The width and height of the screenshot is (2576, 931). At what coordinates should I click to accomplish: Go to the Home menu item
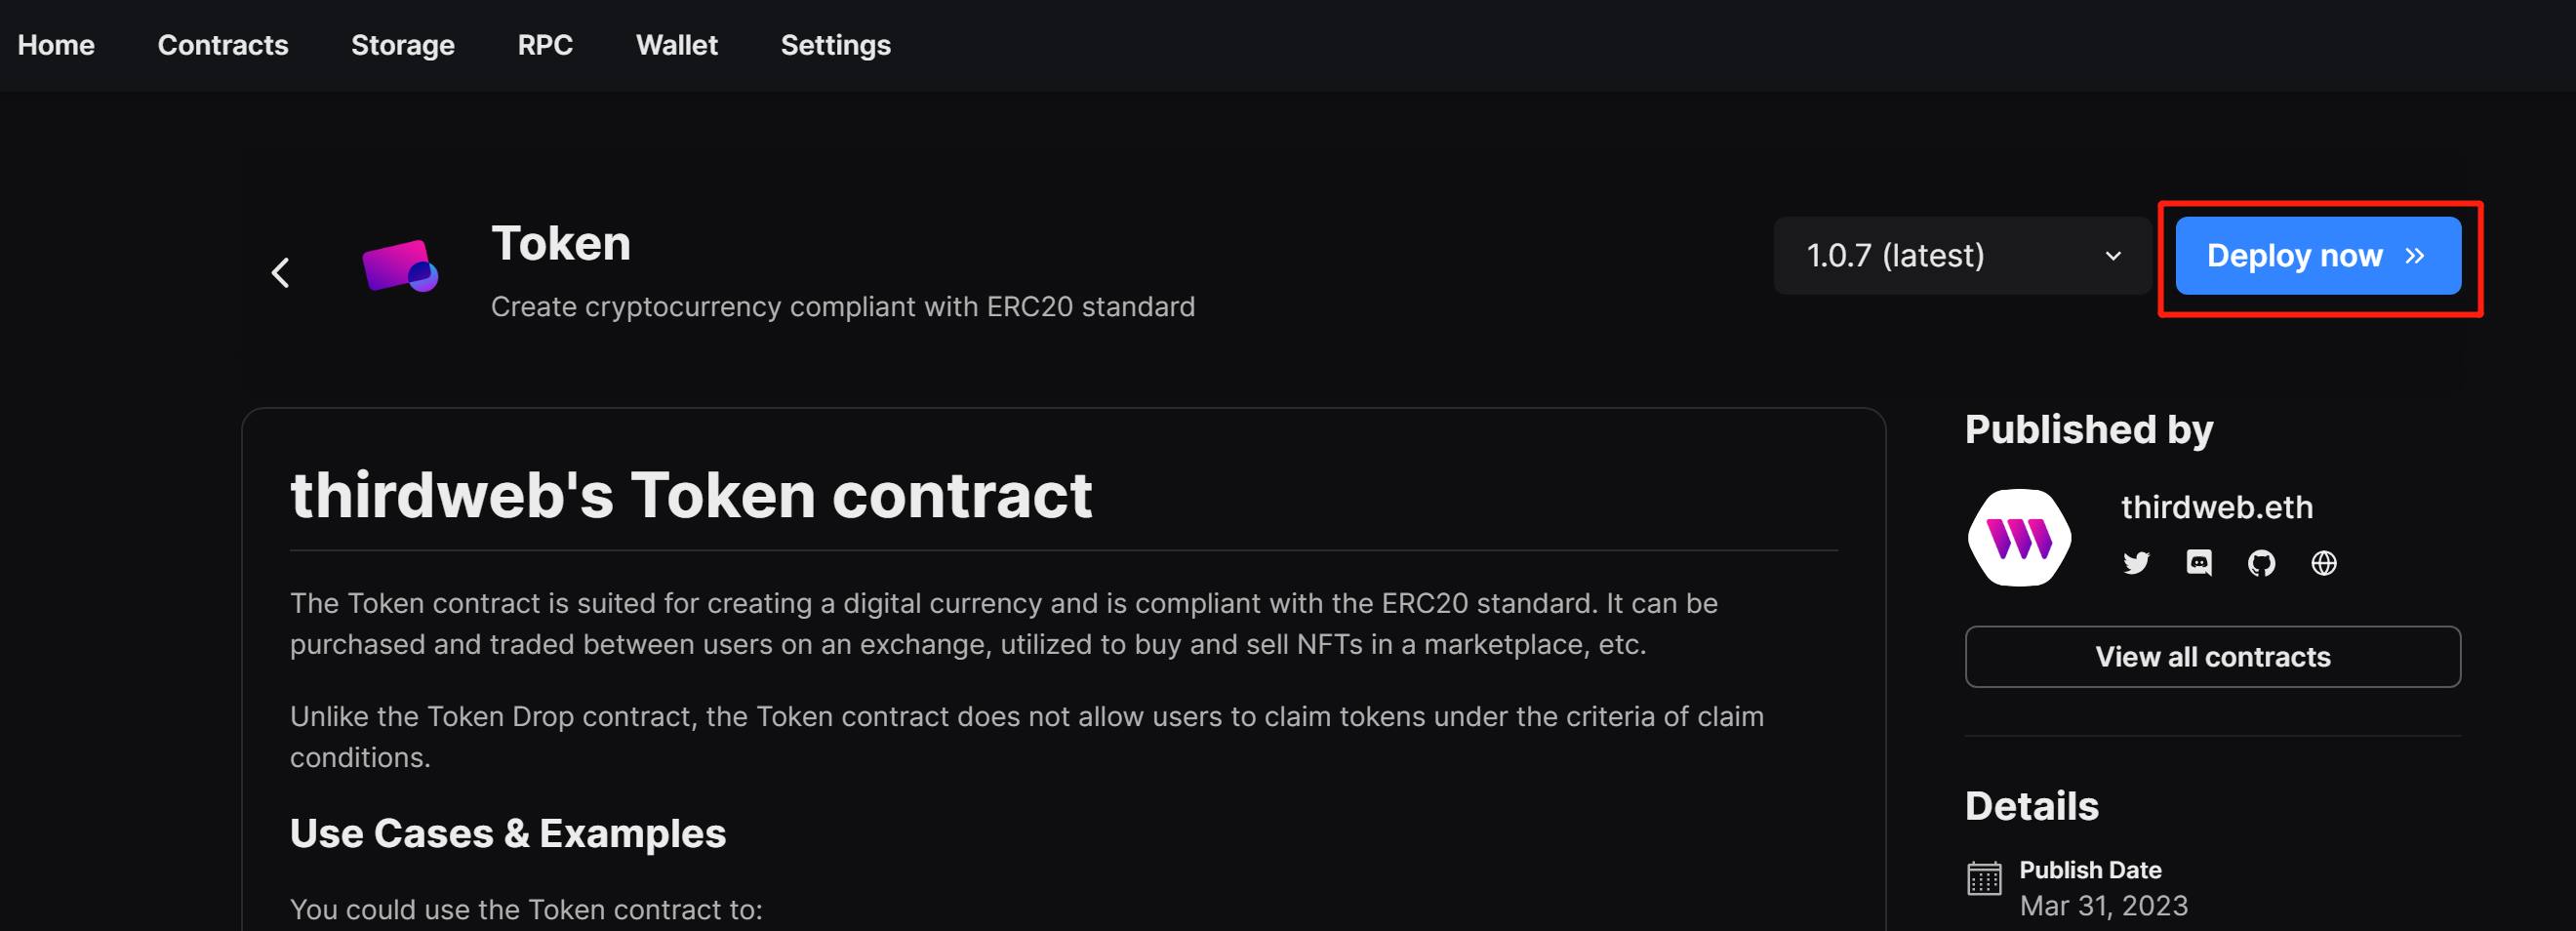point(56,45)
